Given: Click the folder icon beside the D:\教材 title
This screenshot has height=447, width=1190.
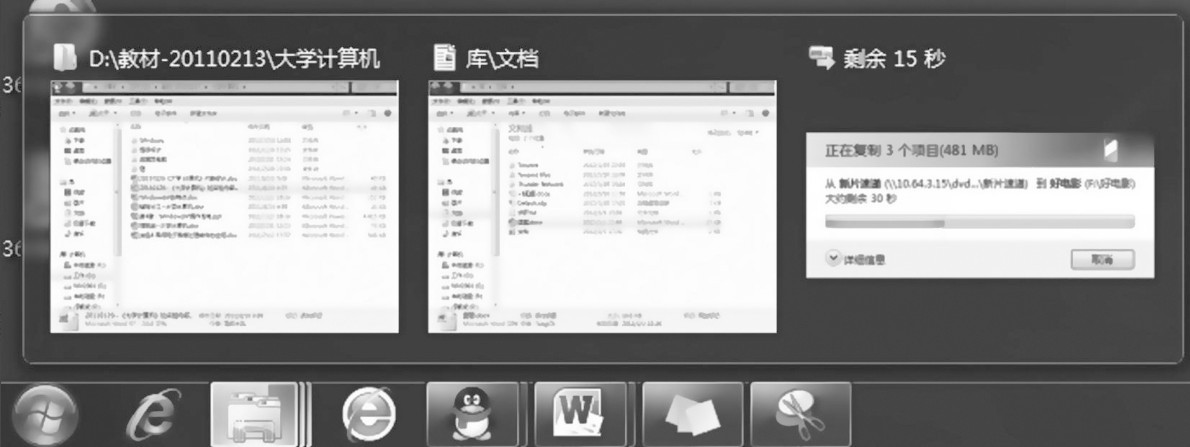Looking at the screenshot, I should (65, 58).
